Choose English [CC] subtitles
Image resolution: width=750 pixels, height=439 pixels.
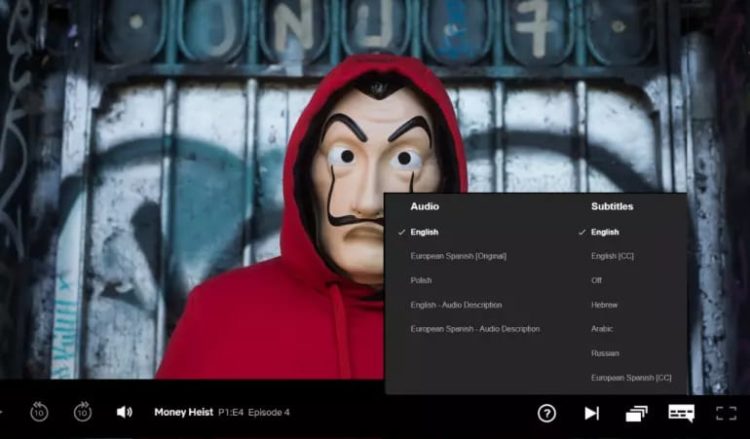coord(612,256)
